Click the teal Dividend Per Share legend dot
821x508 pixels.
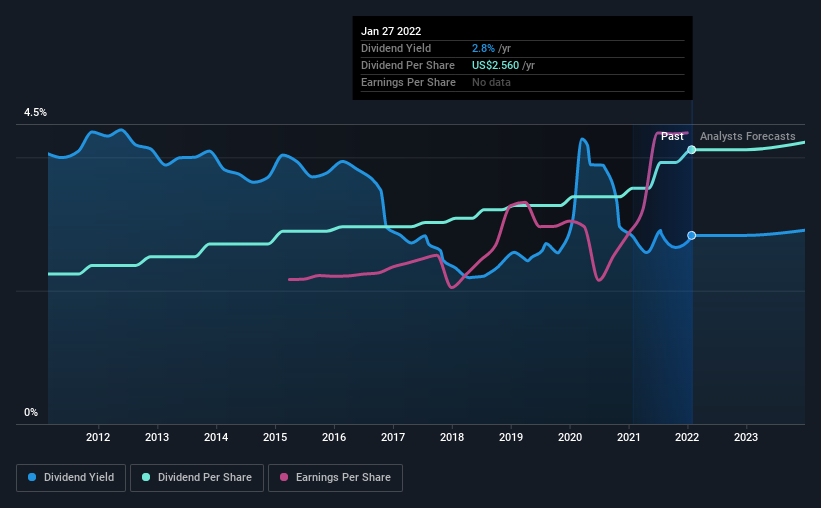[146, 477]
